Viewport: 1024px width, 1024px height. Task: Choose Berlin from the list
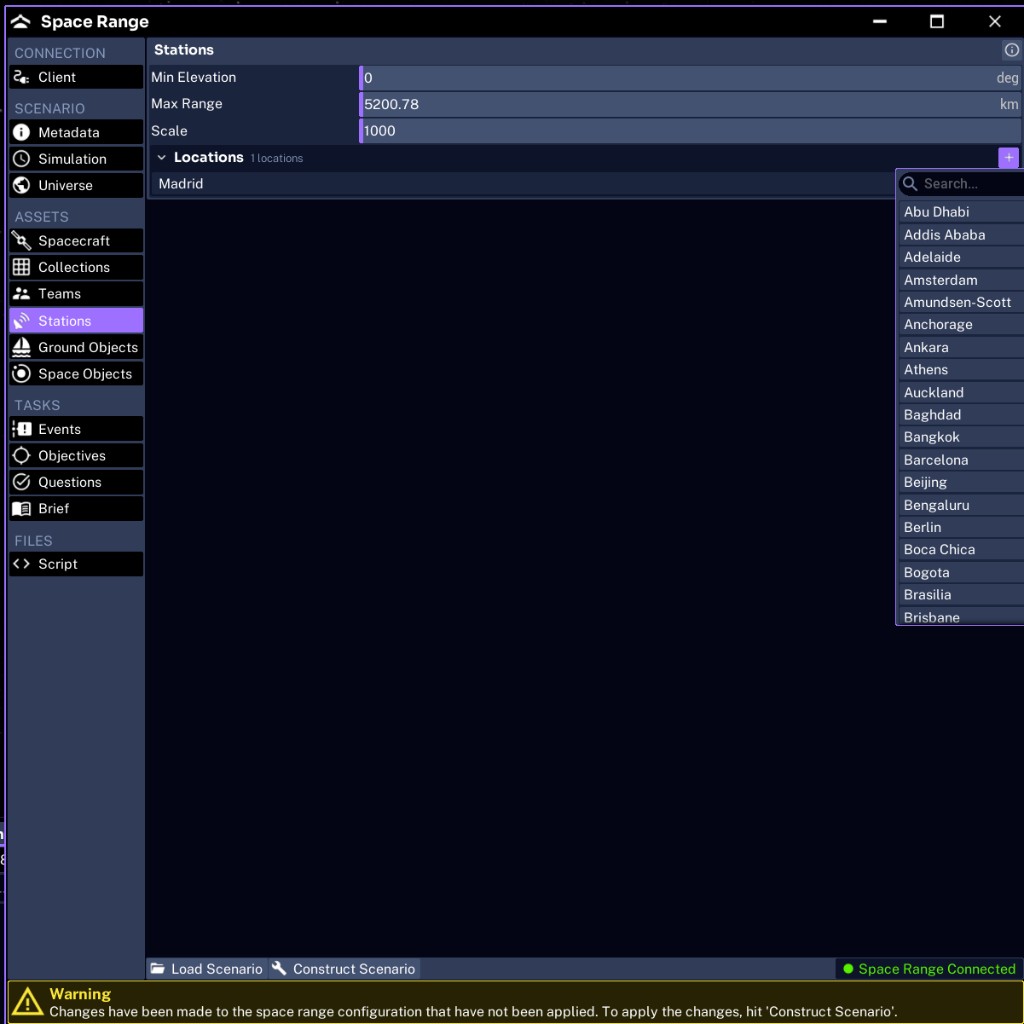point(961,527)
